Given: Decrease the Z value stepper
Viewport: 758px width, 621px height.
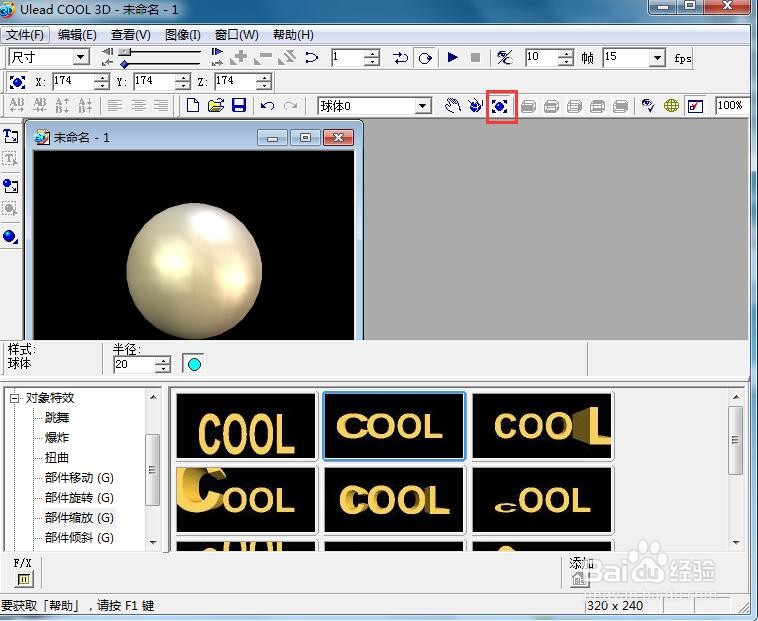Looking at the screenshot, I should tap(263, 86).
